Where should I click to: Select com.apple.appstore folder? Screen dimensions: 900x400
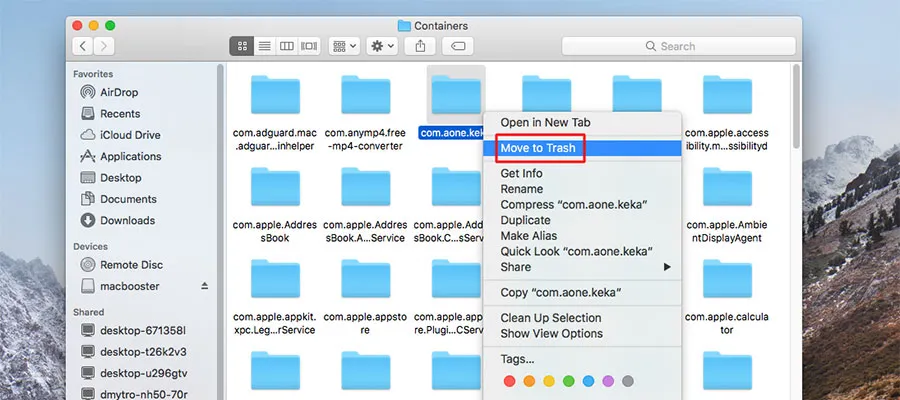coord(366,278)
